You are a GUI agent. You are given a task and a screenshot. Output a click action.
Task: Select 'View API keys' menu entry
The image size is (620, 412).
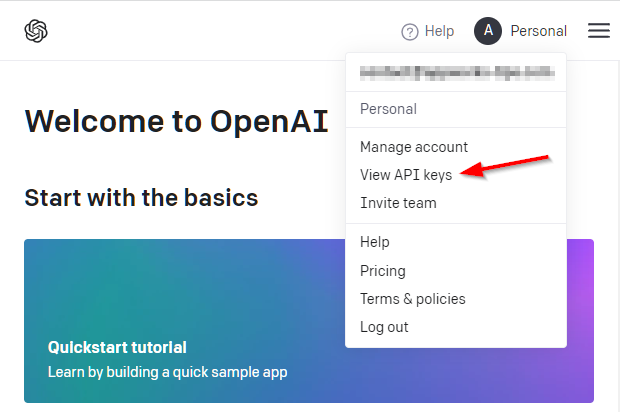406,175
